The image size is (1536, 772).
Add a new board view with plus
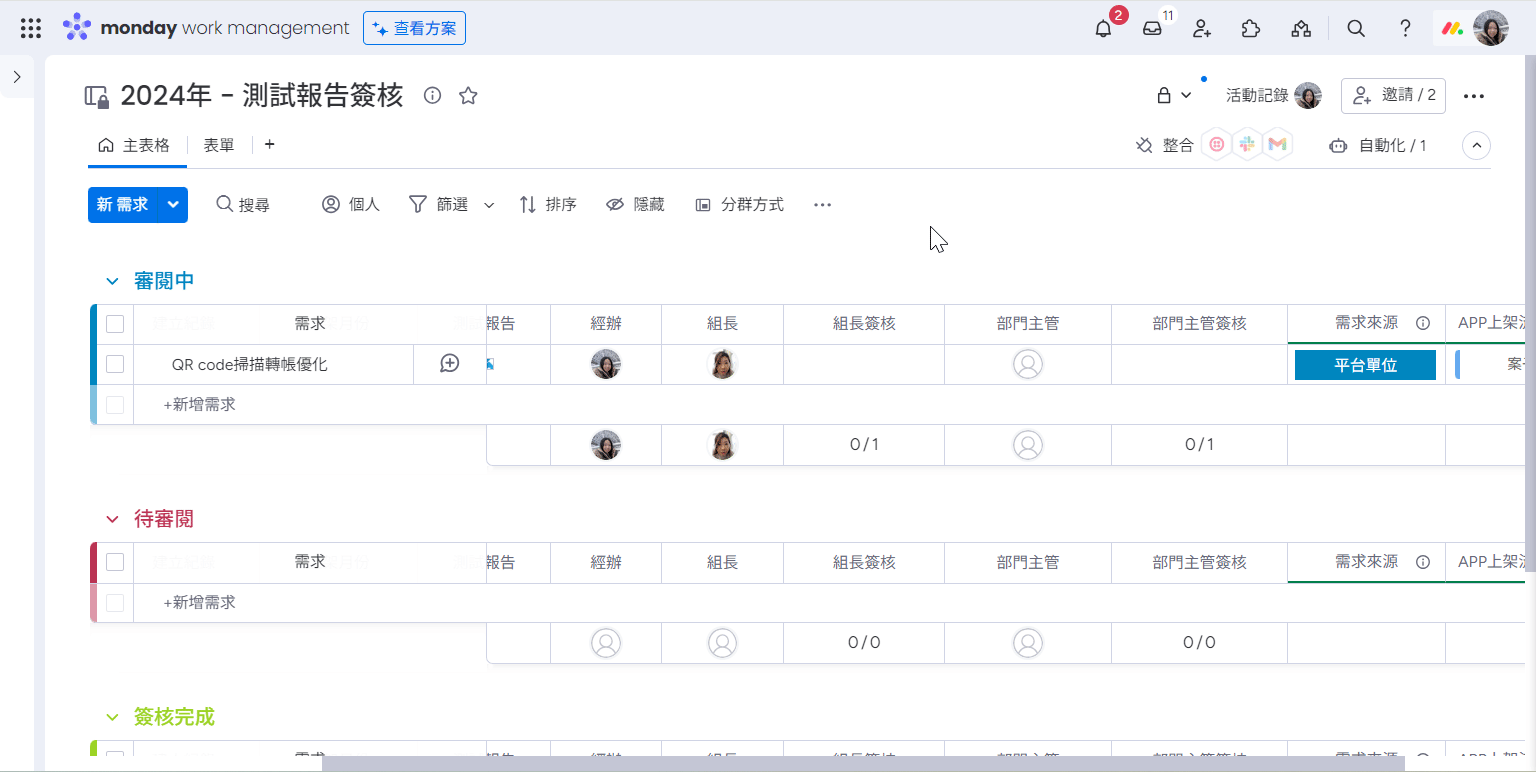click(x=269, y=145)
